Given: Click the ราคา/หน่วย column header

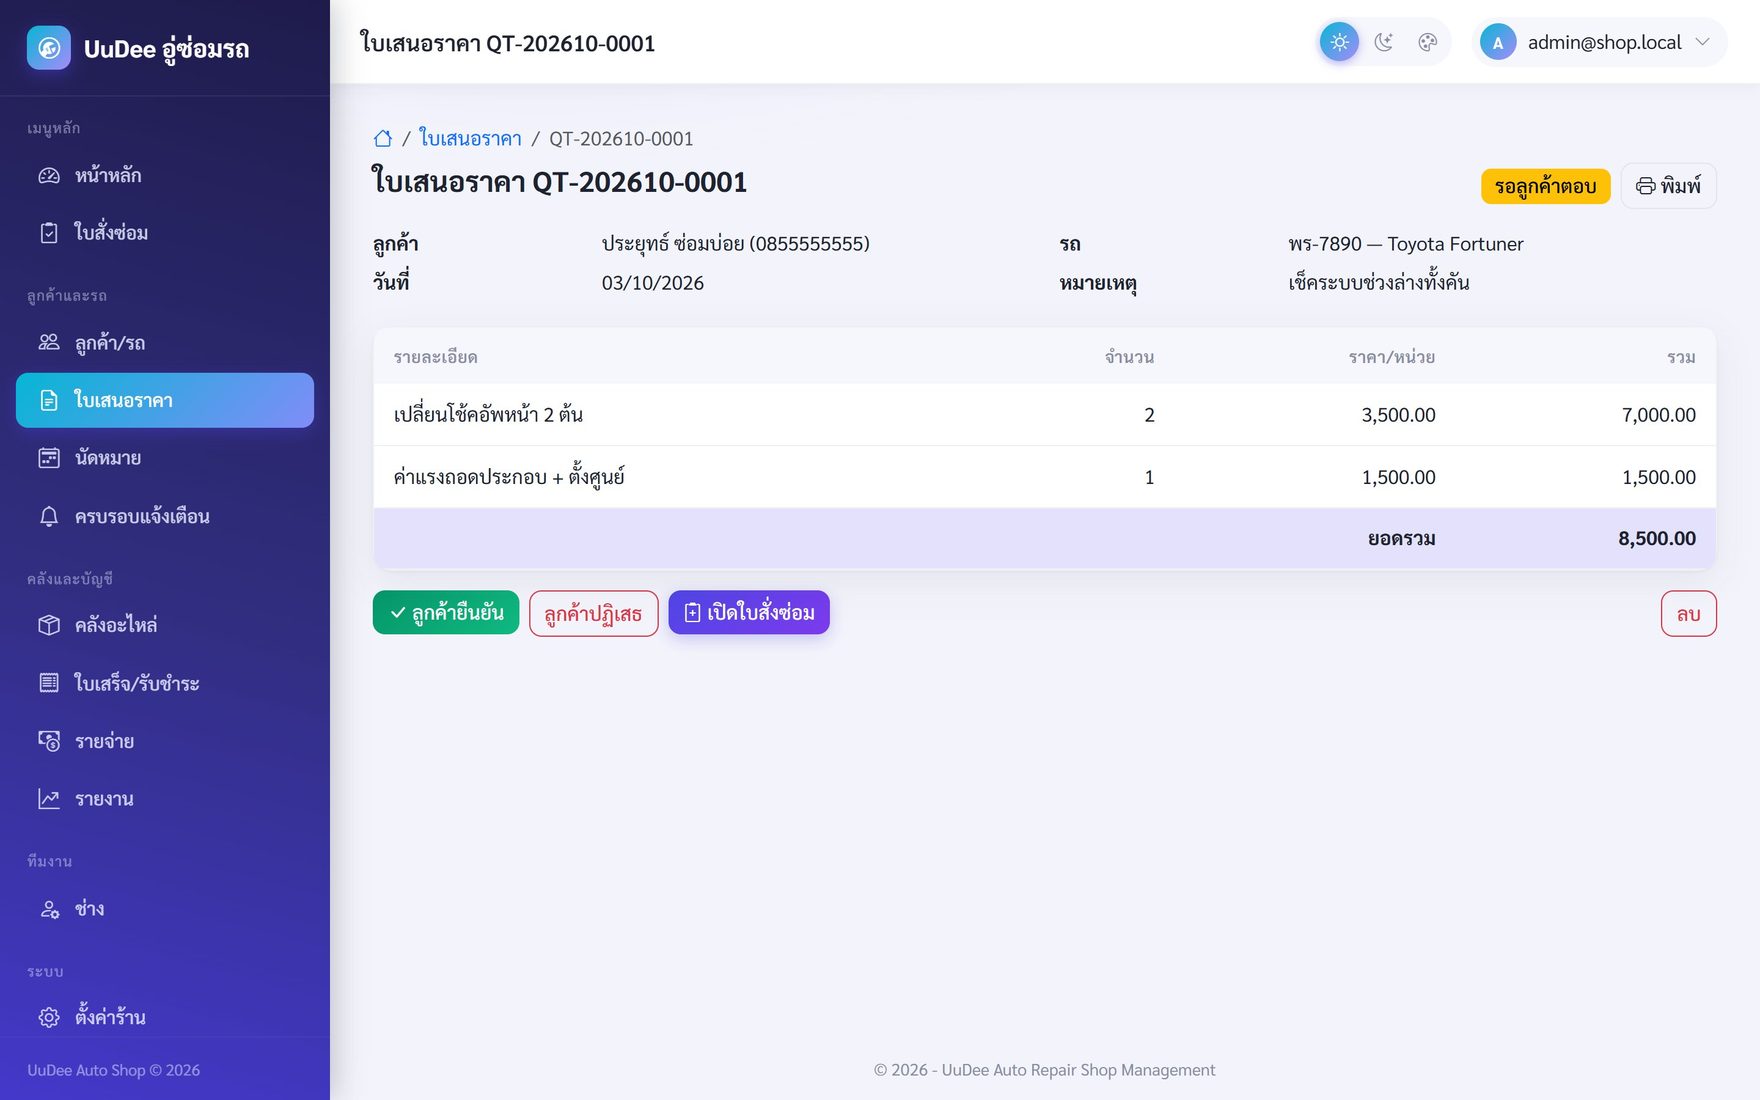Looking at the screenshot, I should [x=1391, y=357].
